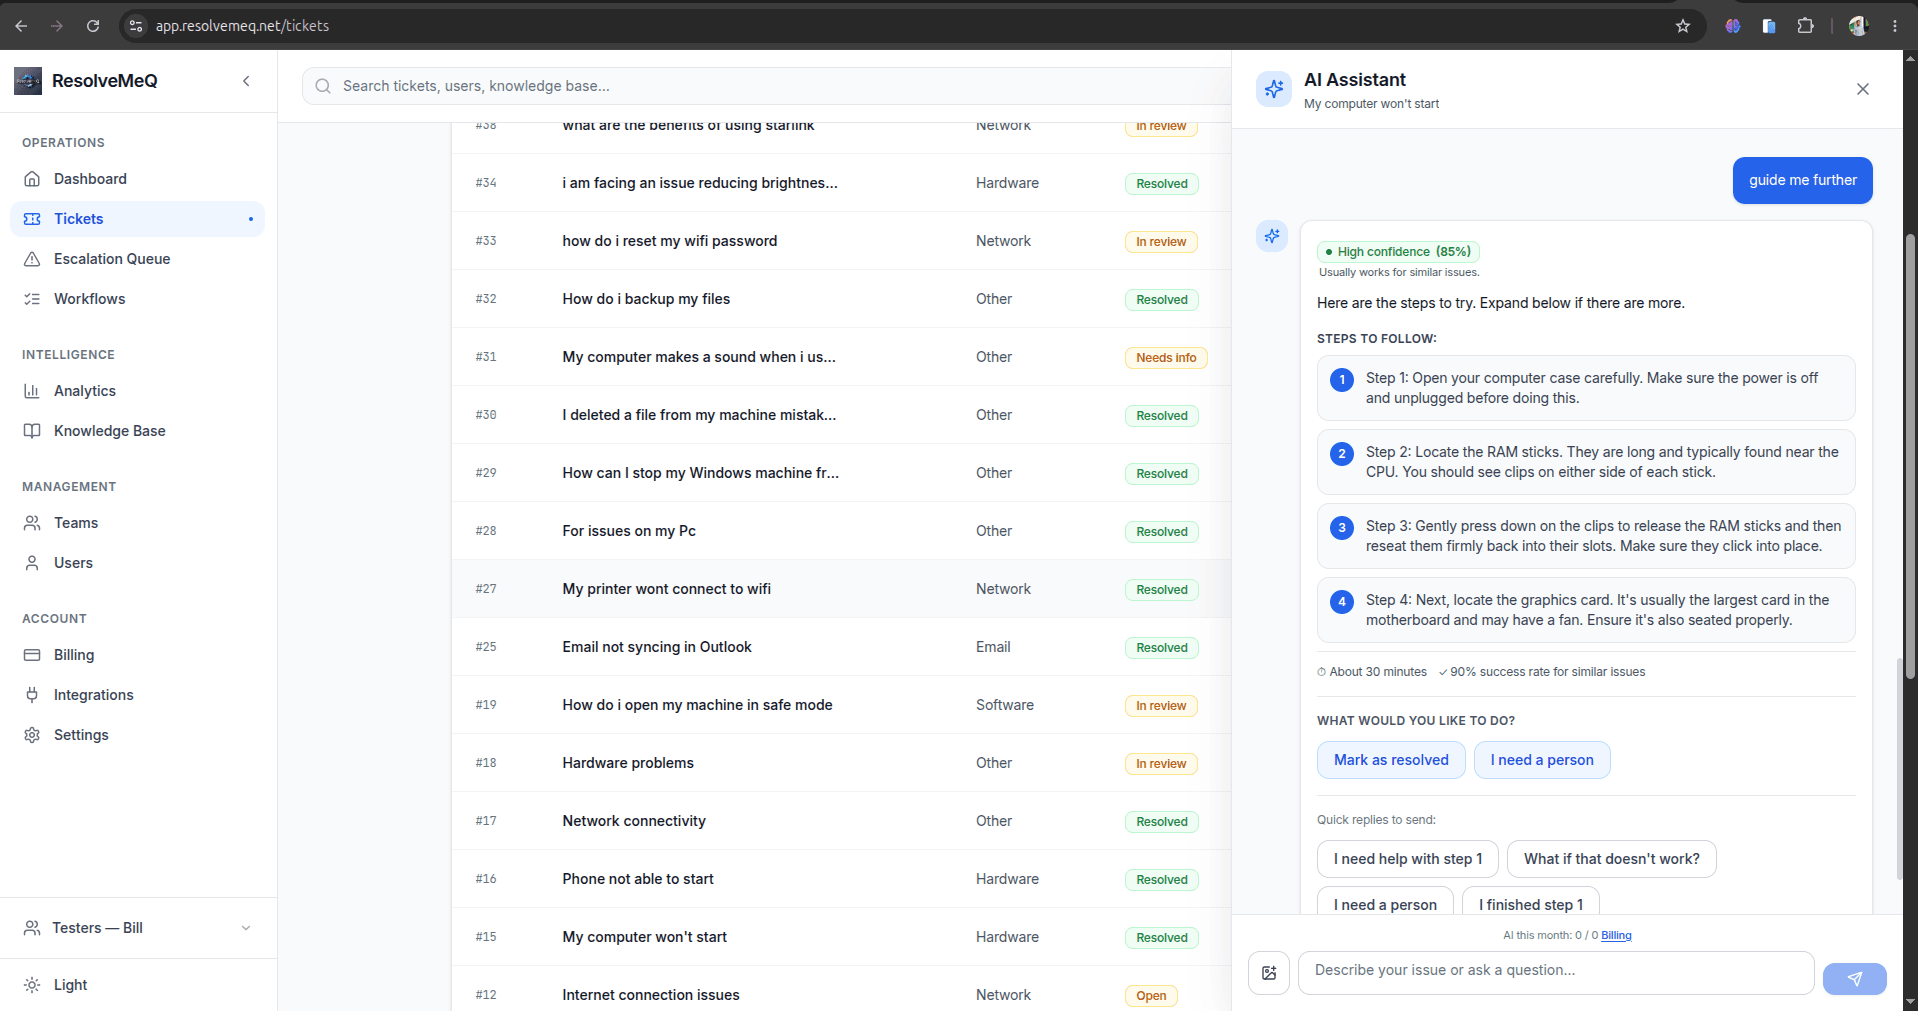Collapse the sidebar with chevron
Screen dimensions: 1918x1011
pos(246,81)
